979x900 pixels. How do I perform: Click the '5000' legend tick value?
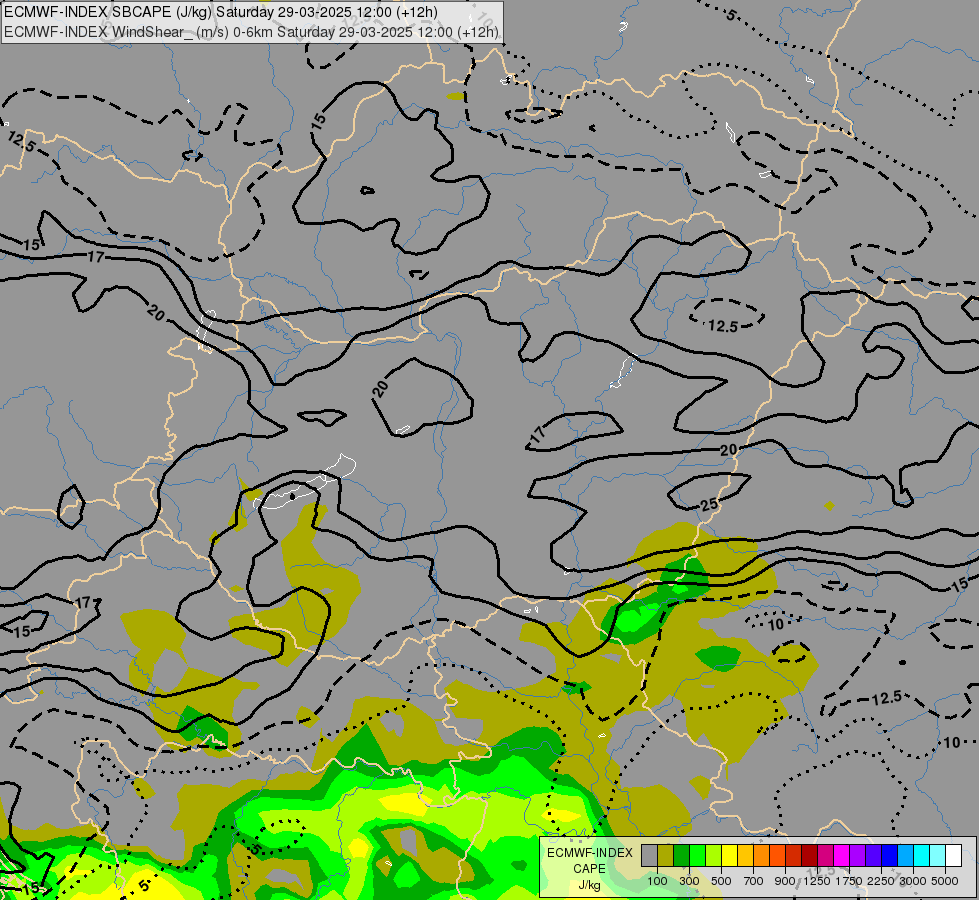pyautogui.click(x=945, y=881)
